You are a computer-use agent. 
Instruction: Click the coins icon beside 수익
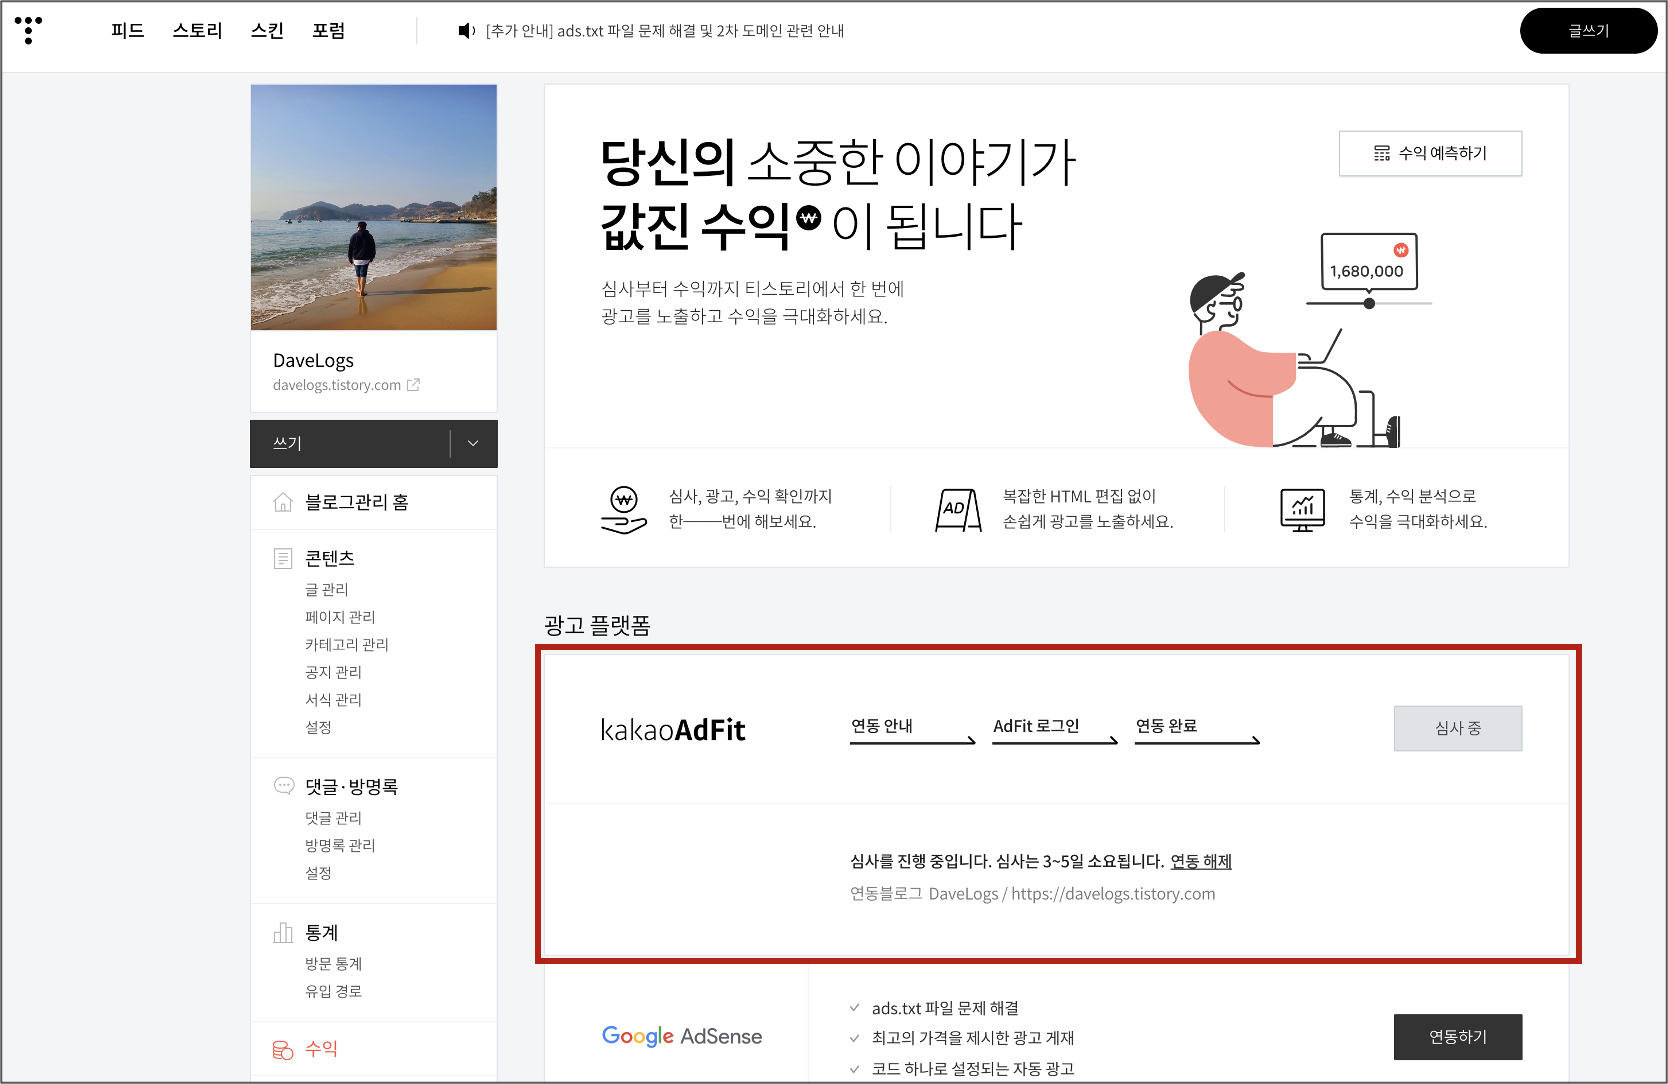pos(283,1049)
